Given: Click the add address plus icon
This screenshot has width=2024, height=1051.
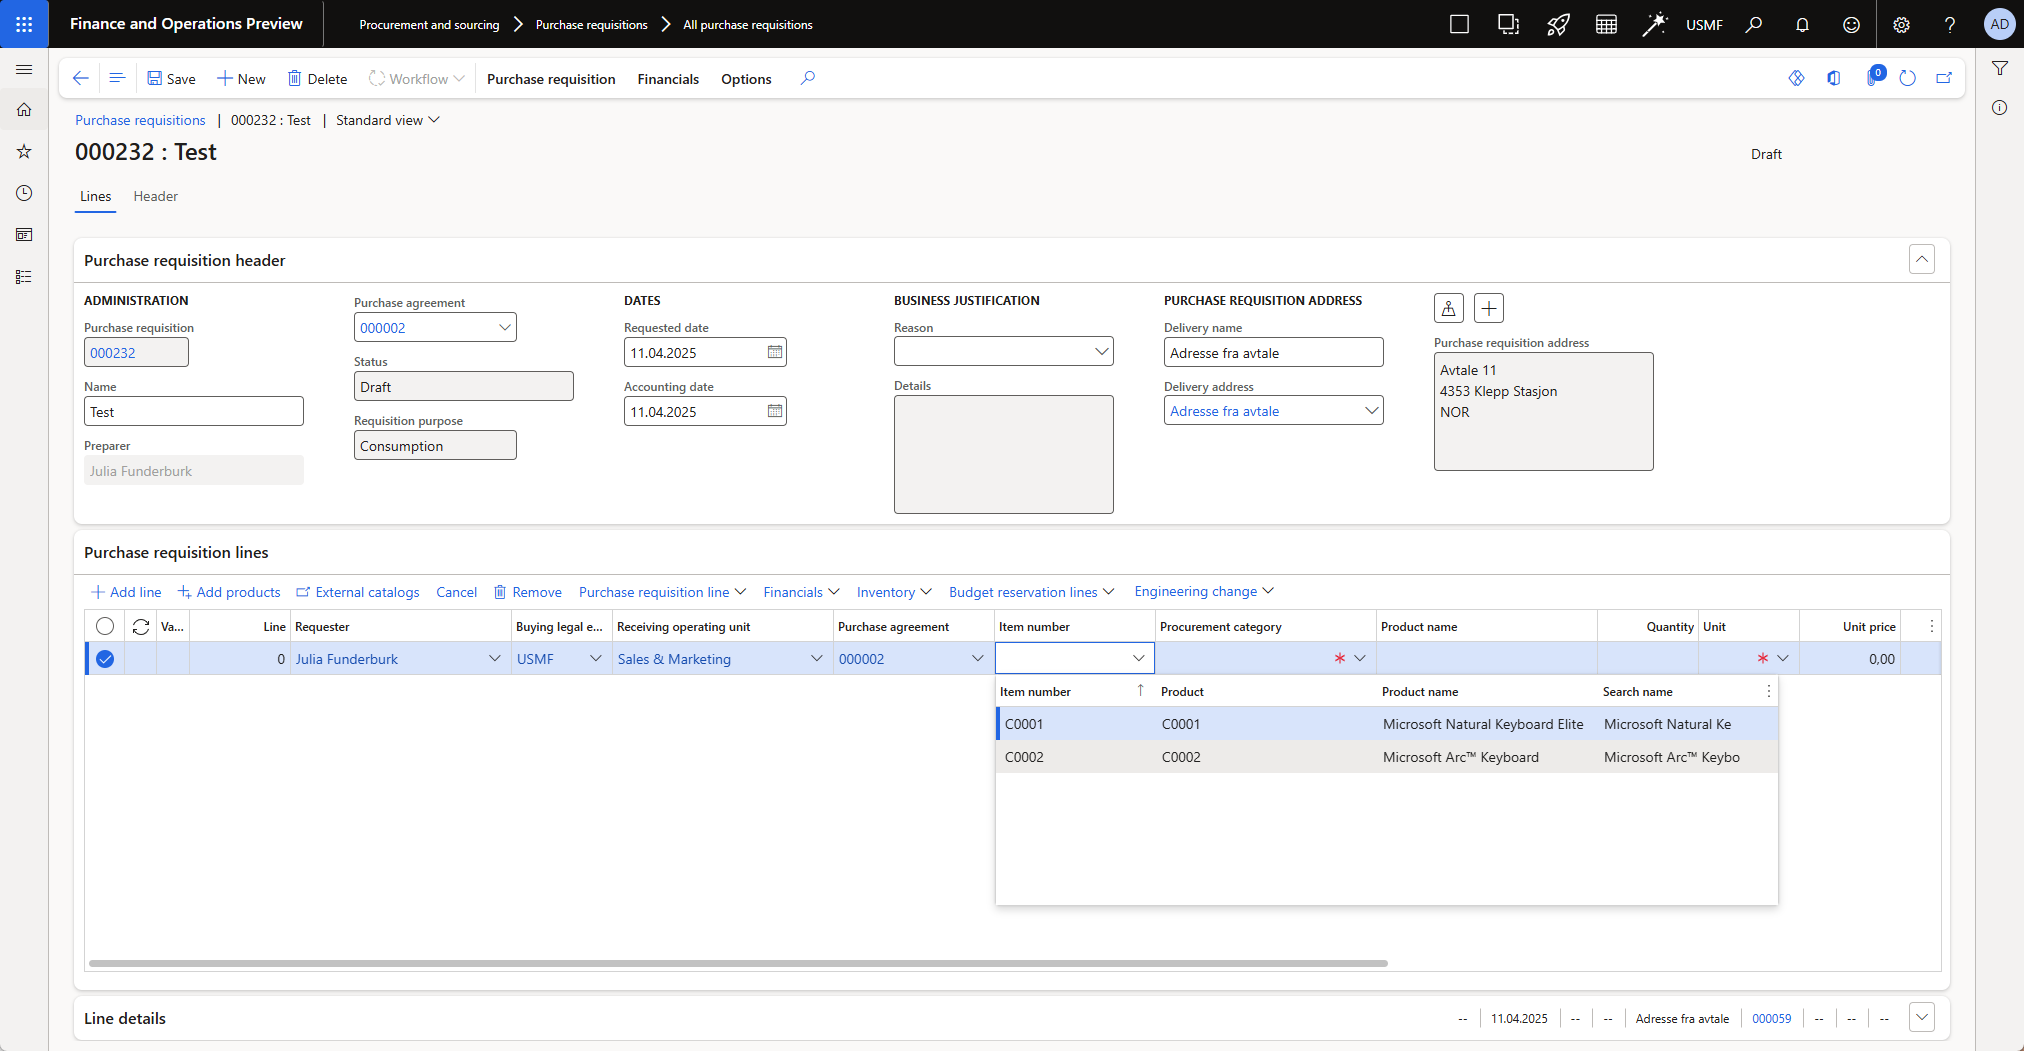Looking at the screenshot, I should pyautogui.click(x=1488, y=308).
